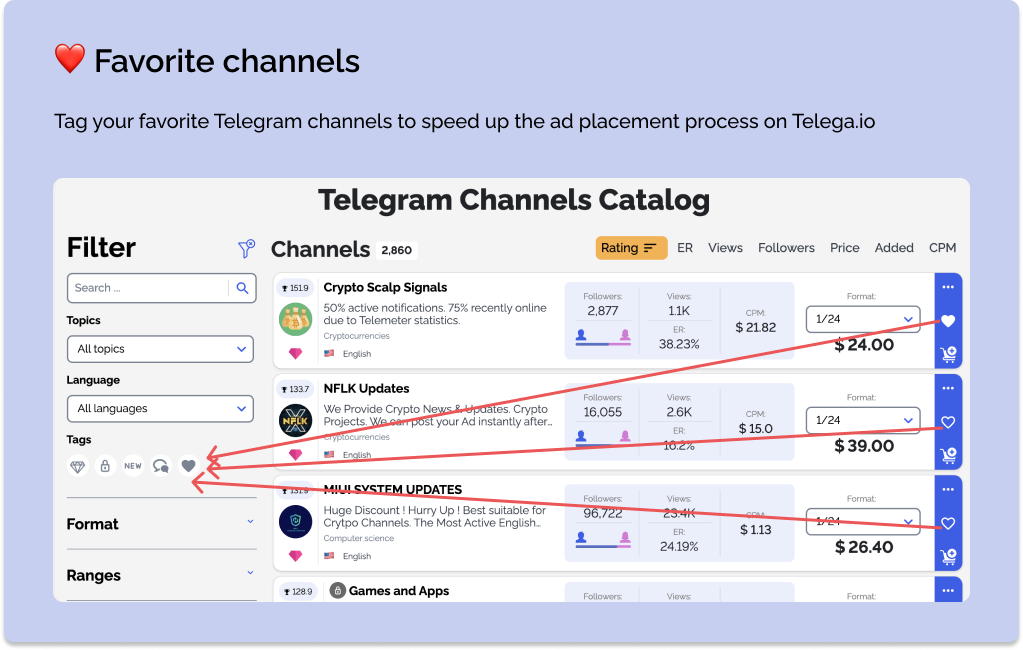Open the All topics dropdown
This screenshot has width=1023, height=650.
[x=160, y=349]
